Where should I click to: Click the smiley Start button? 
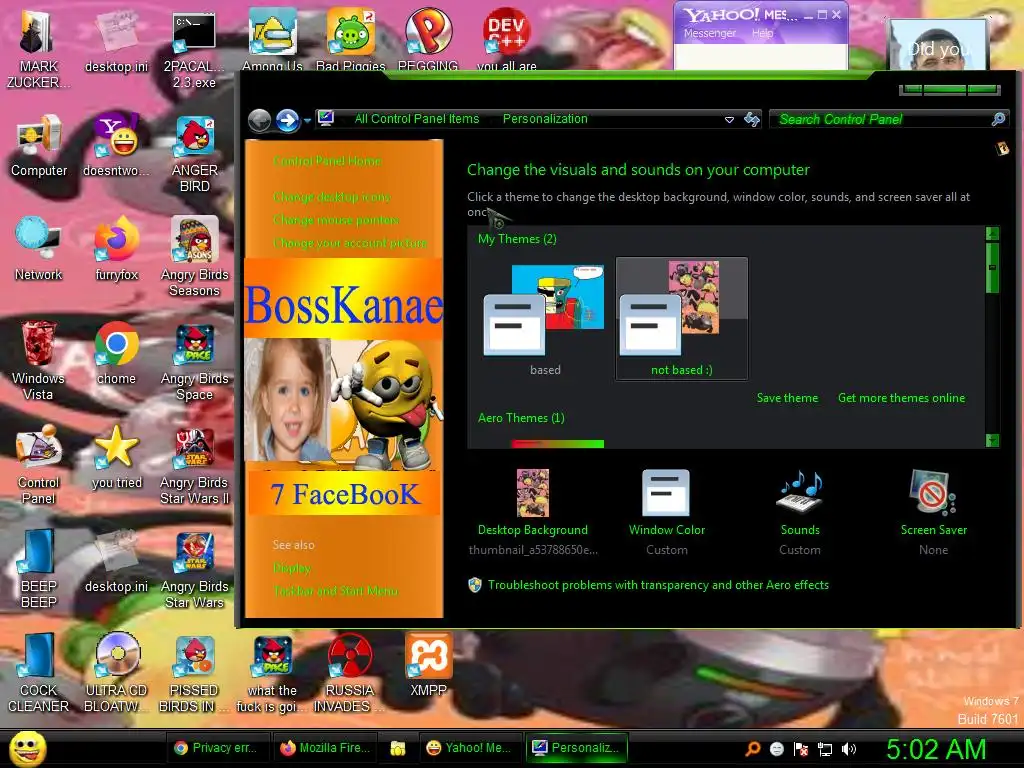pos(27,749)
